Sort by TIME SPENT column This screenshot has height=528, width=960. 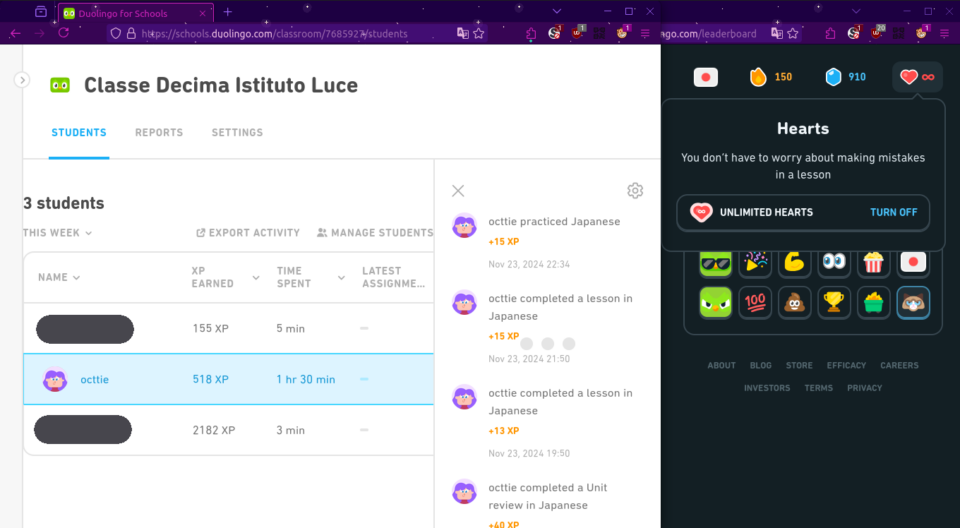tap(310, 277)
